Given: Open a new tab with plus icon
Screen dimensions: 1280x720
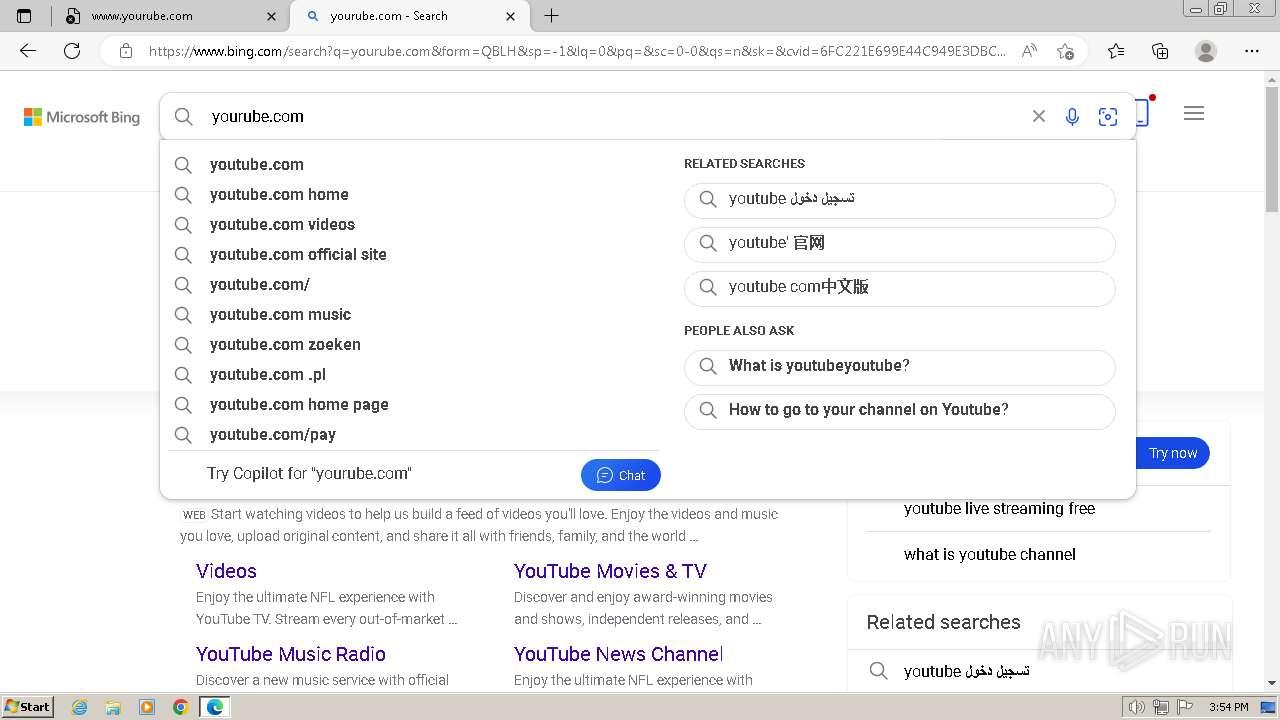Looking at the screenshot, I should pos(551,16).
